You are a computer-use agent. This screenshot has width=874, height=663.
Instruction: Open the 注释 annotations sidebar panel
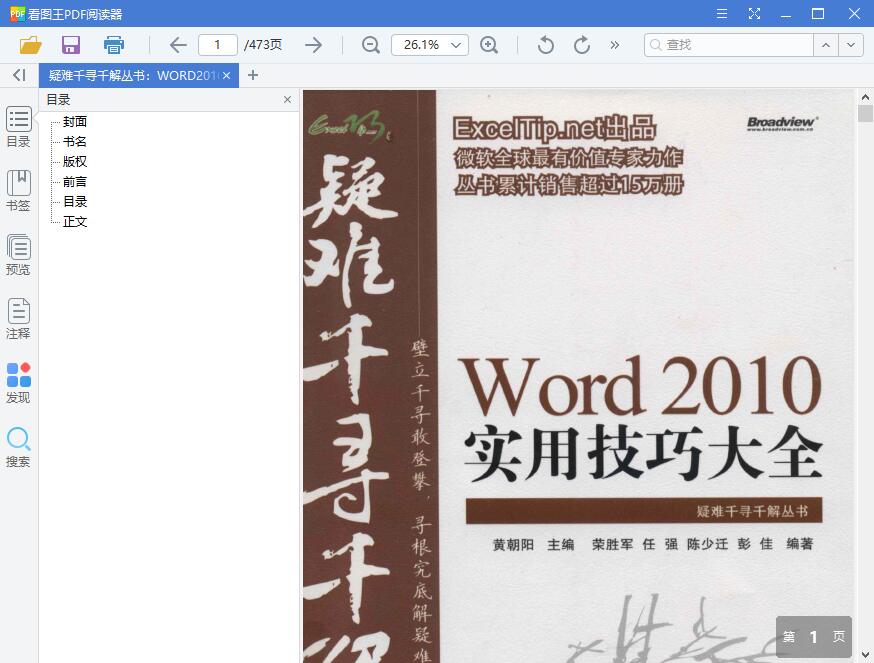pos(18,319)
